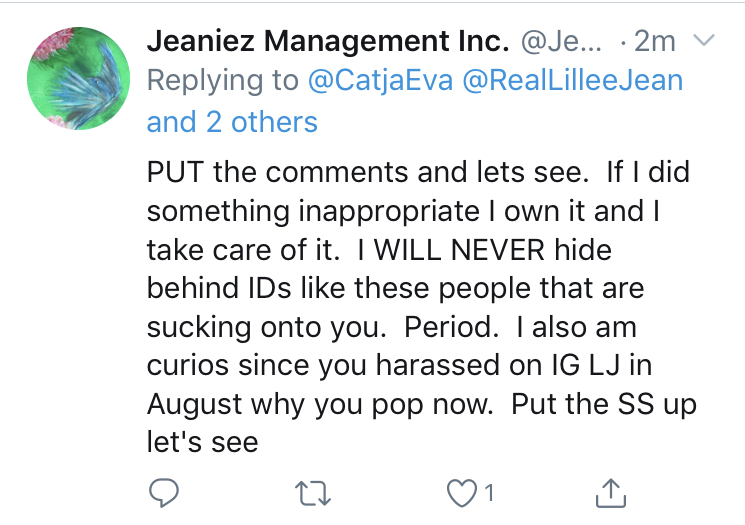Screen dimensions: 745x525
Task: Visit the @CatjaEva mention link
Action: tap(381, 80)
